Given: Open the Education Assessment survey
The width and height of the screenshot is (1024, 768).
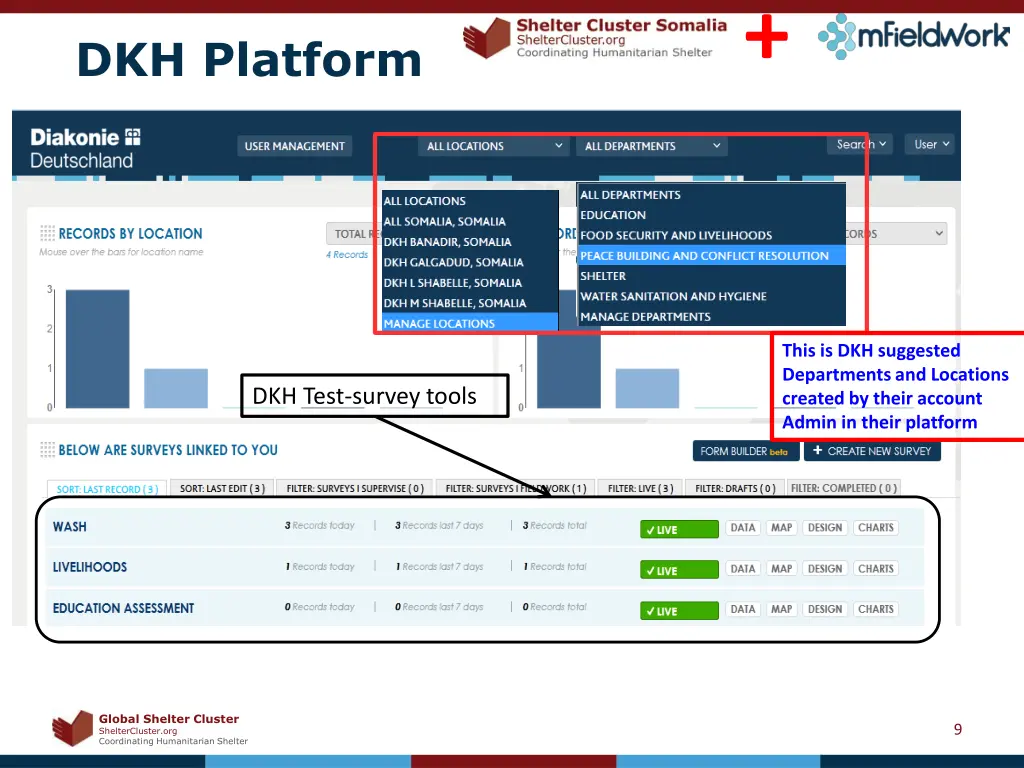Looking at the screenshot, I should [x=123, y=608].
